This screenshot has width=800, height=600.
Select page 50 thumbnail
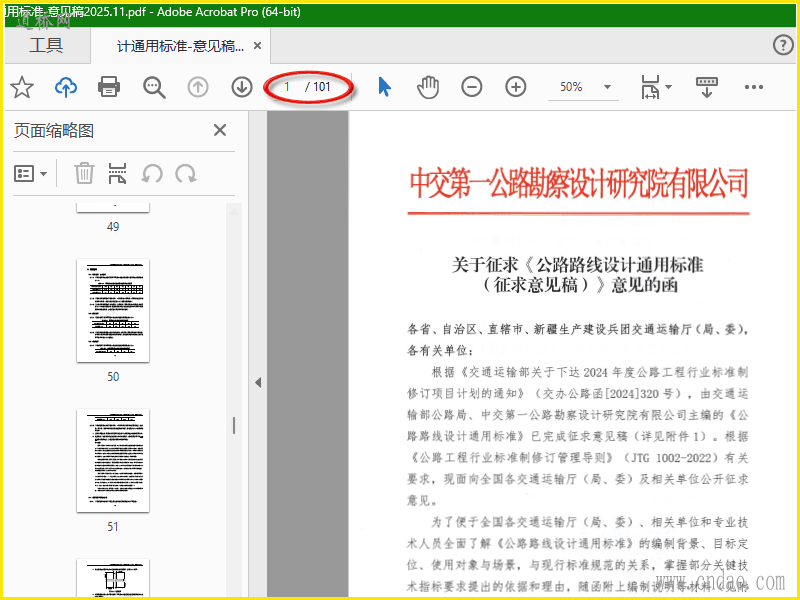tap(113, 311)
